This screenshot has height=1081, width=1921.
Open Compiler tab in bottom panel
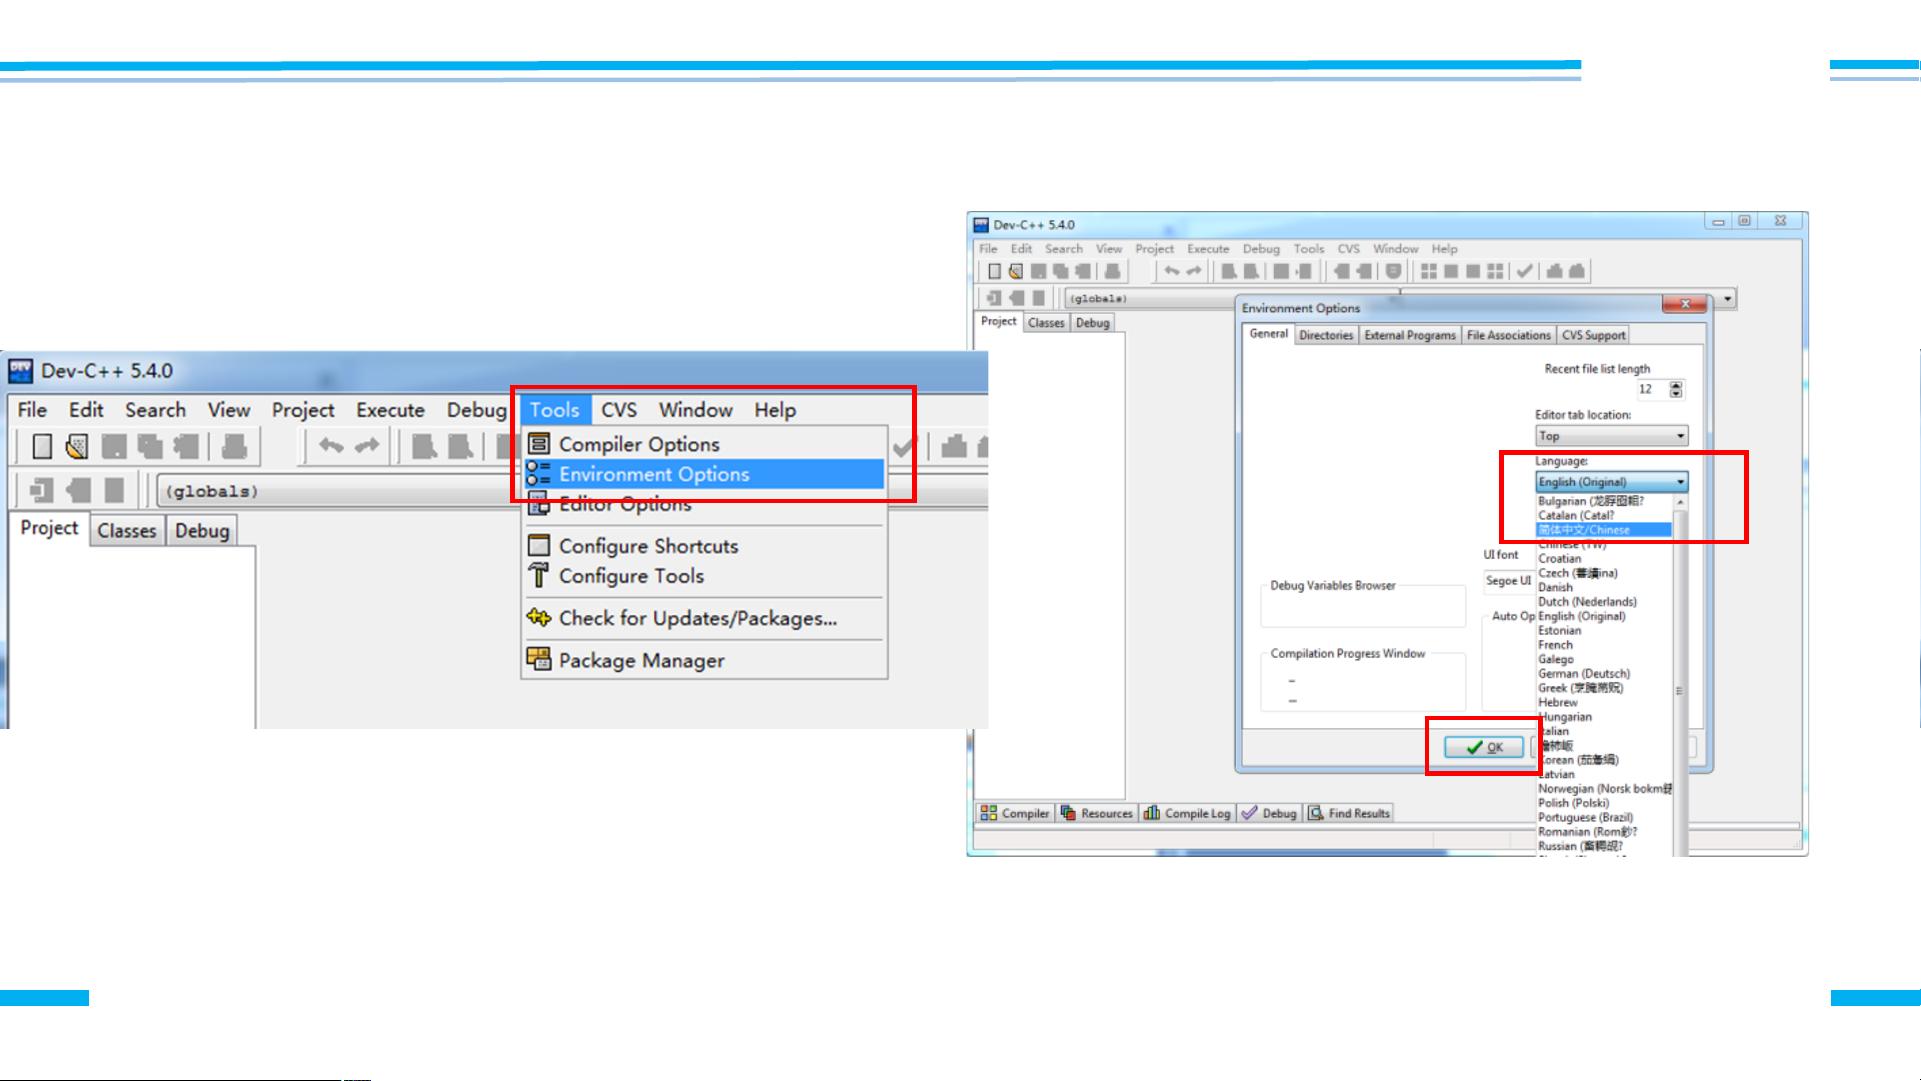click(1015, 813)
